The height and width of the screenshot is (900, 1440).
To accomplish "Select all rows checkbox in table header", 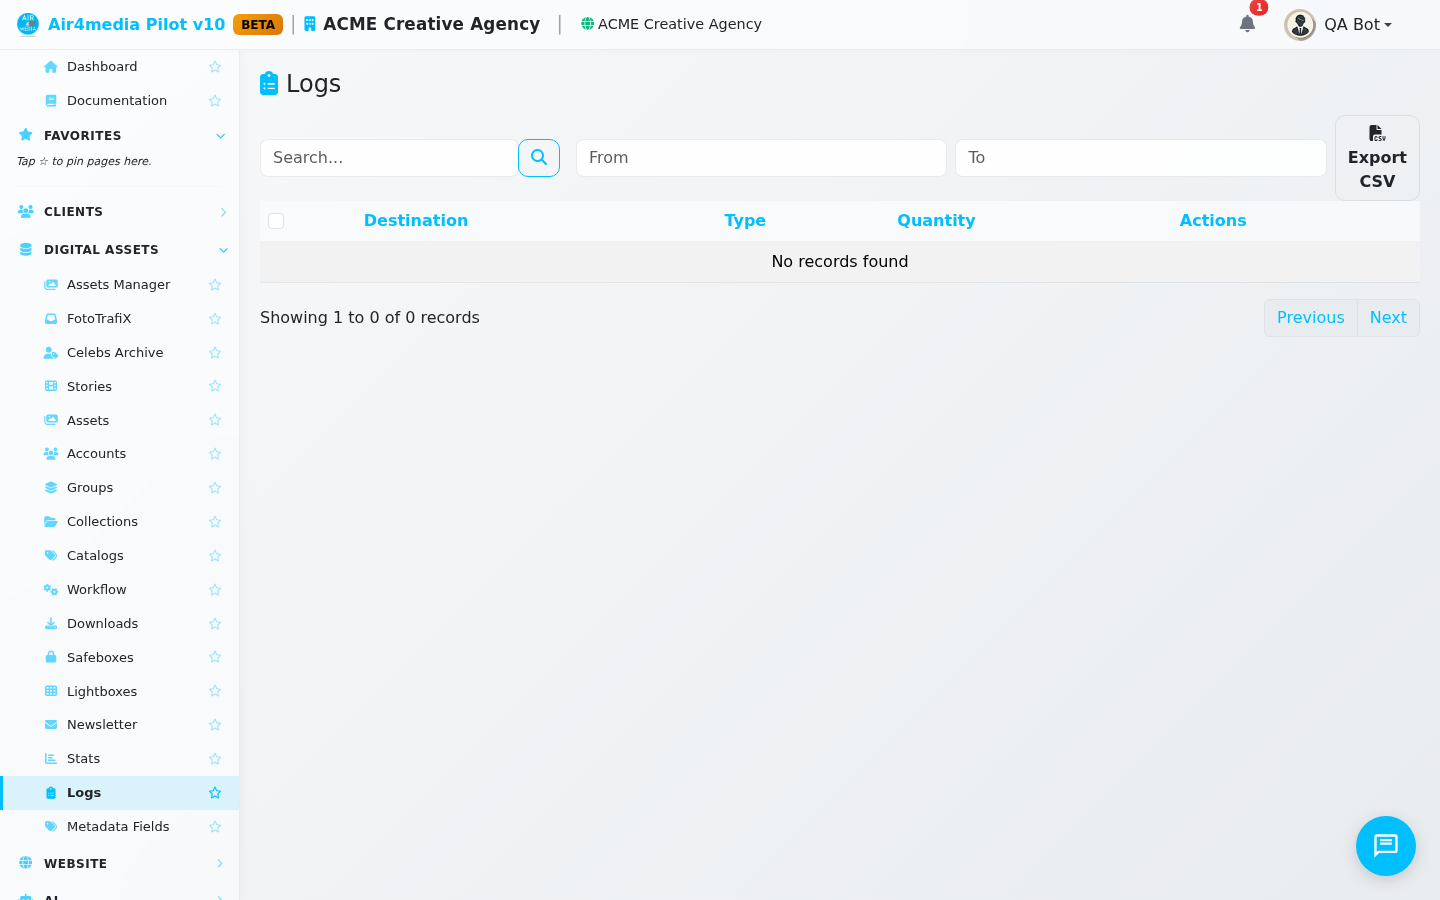I will [x=276, y=221].
